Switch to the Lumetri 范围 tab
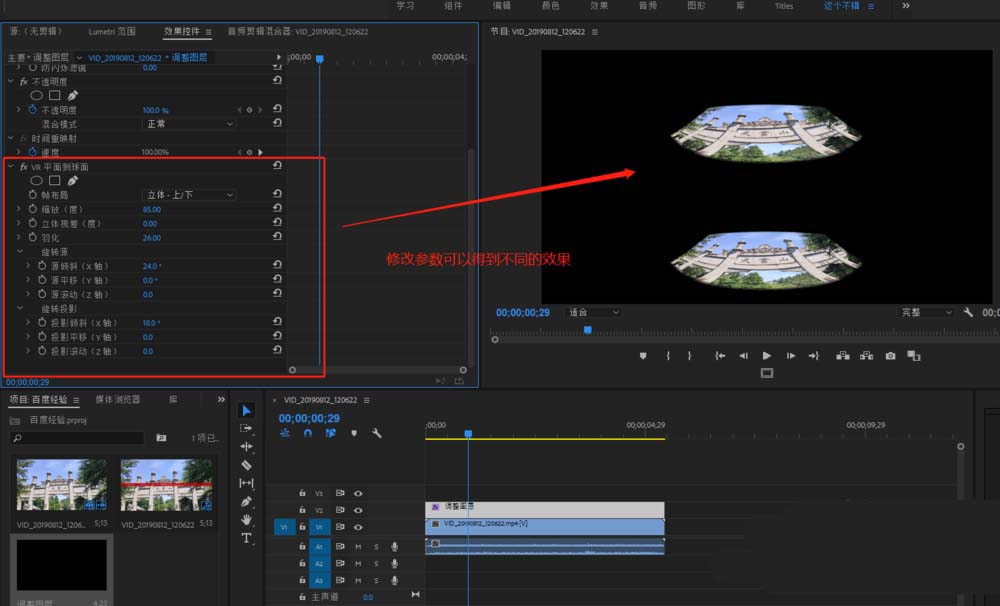Viewport: 1000px width, 606px height. coord(112,33)
